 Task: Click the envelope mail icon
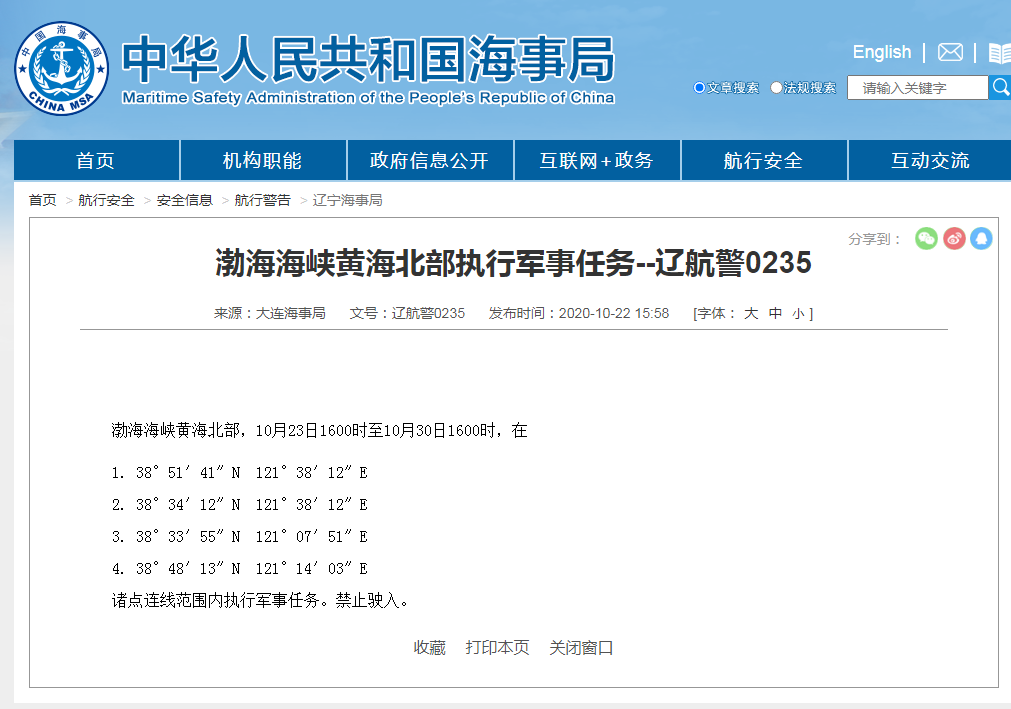[x=950, y=52]
